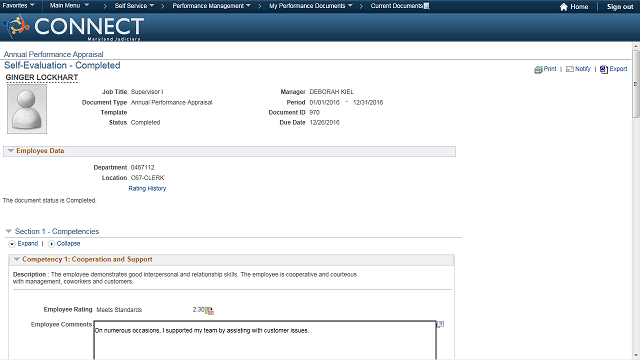
Task: Click the Sign out link
Action: (x=620, y=7)
